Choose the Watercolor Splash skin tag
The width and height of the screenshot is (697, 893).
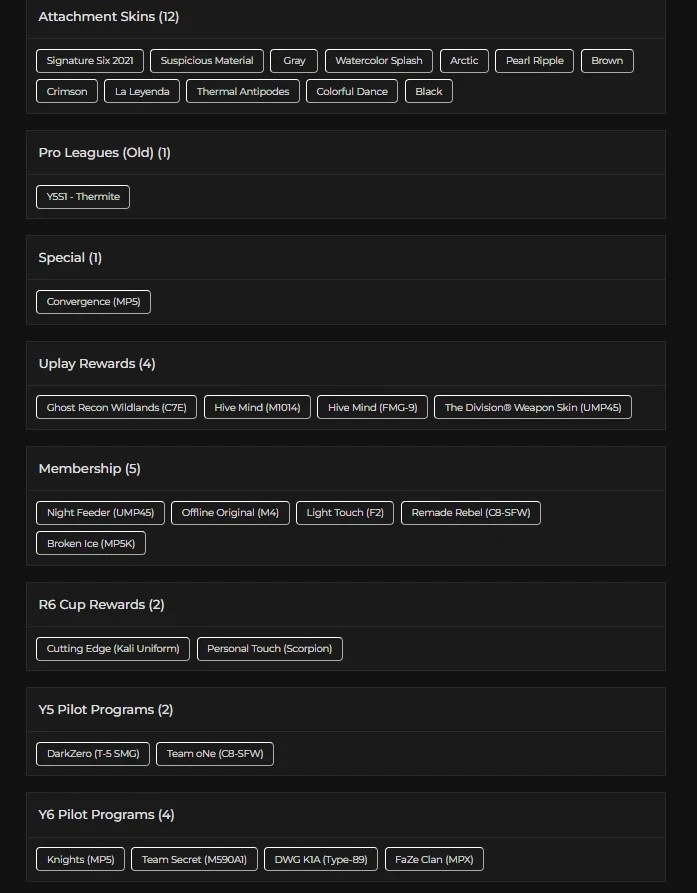tap(379, 61)
